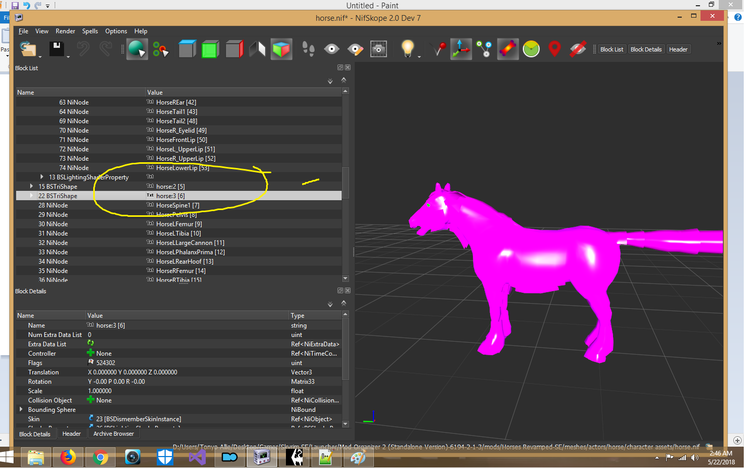
Task: Switch to the bottom Header tab
Action: [x=71, y=434]
